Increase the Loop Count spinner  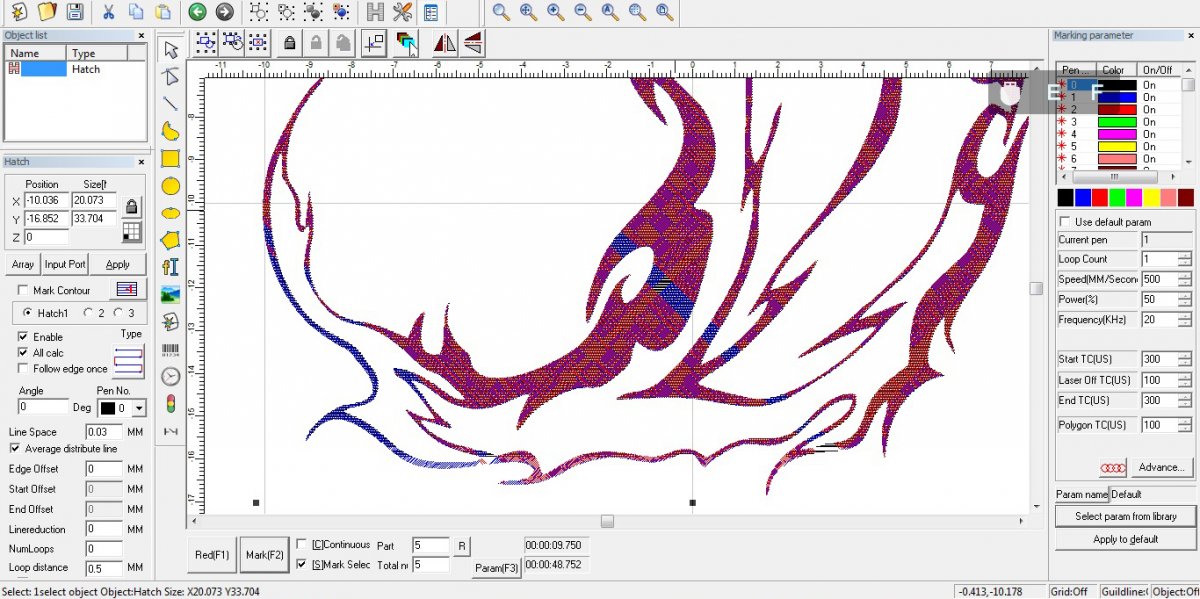[x=1184, y=255]
